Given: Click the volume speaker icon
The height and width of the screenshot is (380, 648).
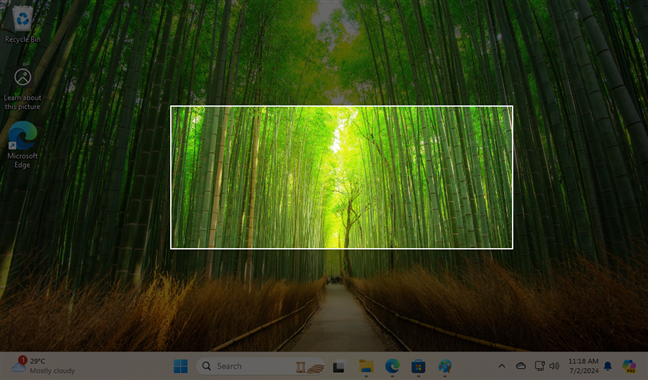Looking at the screenshot, I should coord(554,366).
